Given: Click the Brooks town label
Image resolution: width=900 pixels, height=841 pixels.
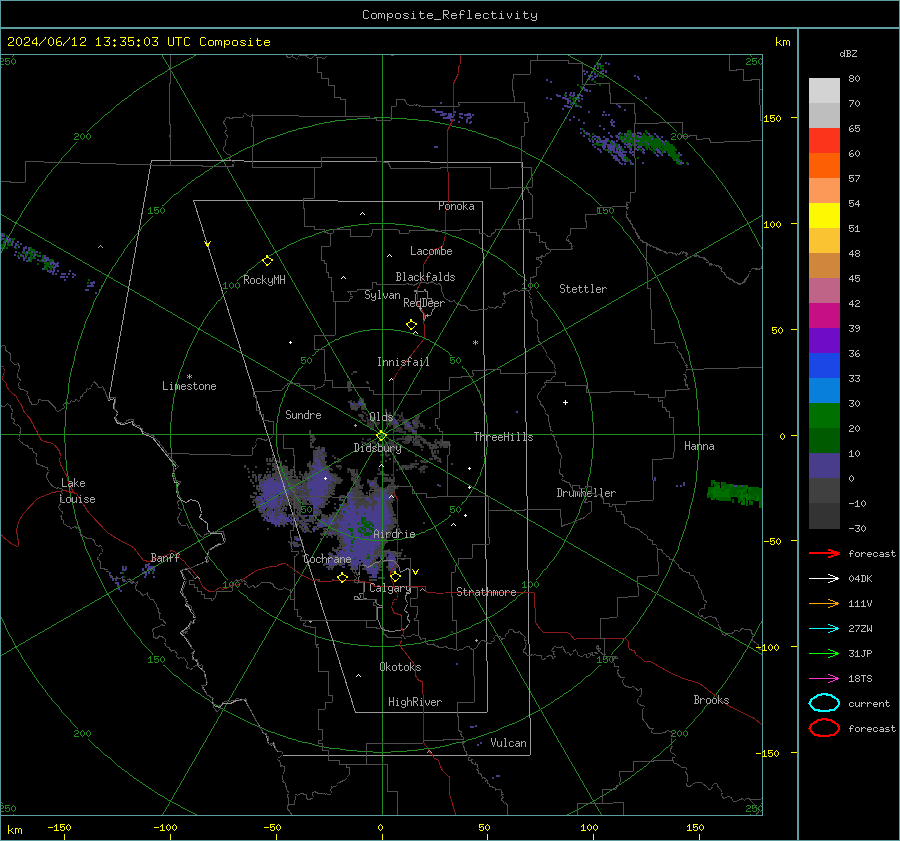Looking at the screenshot, I should [x=711, y=700].
